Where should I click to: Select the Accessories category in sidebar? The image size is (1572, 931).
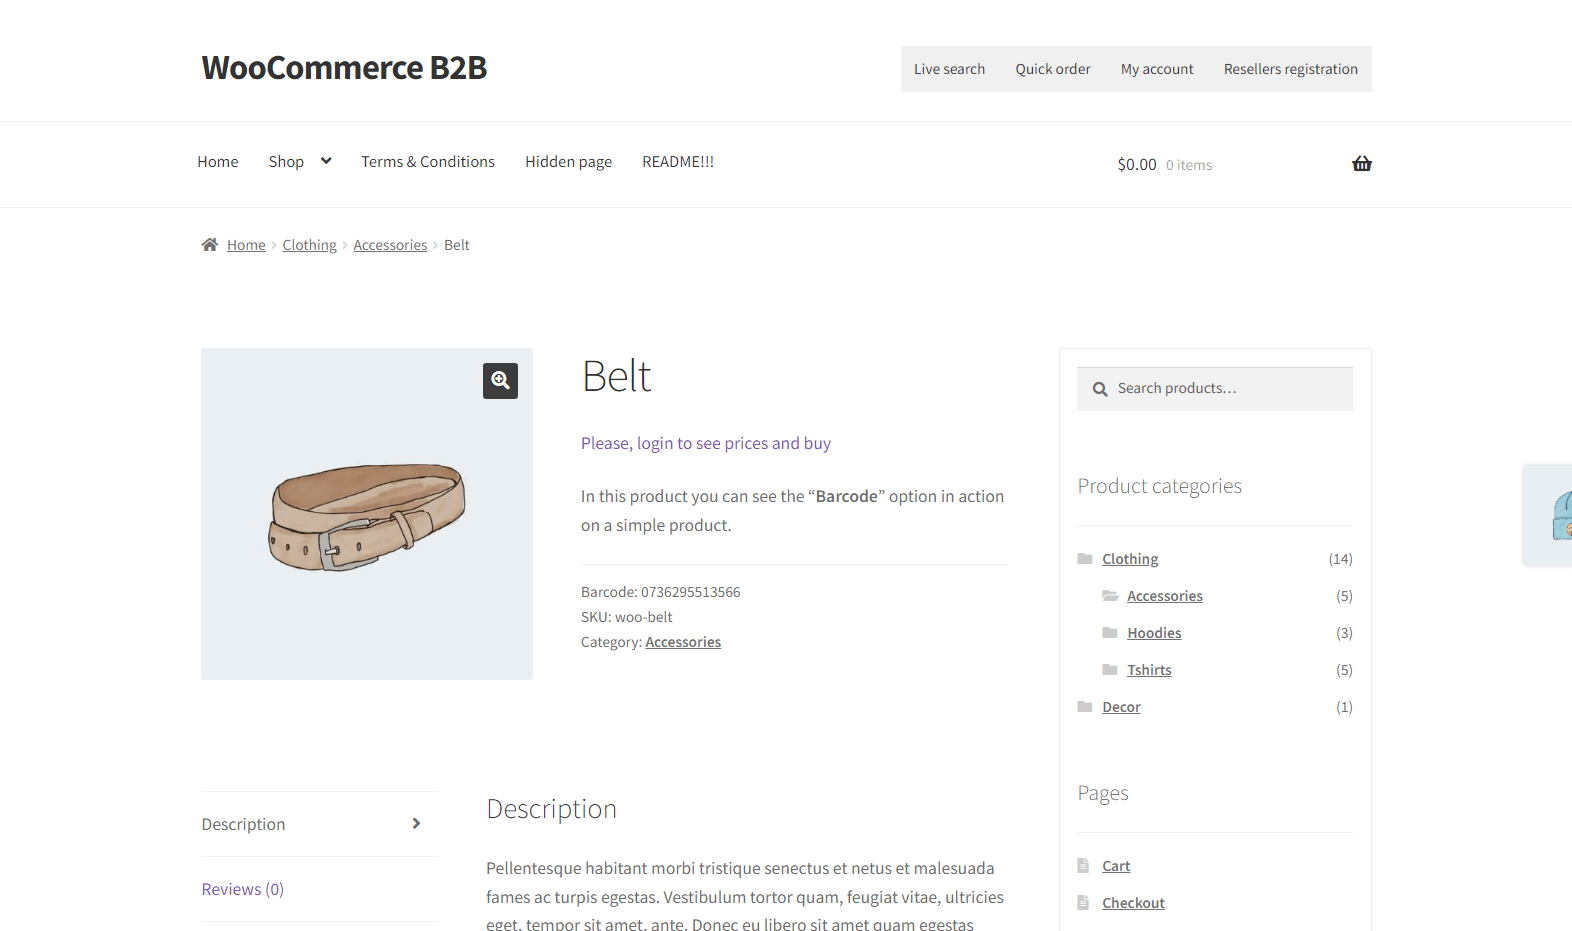(x=1164, y=596)
